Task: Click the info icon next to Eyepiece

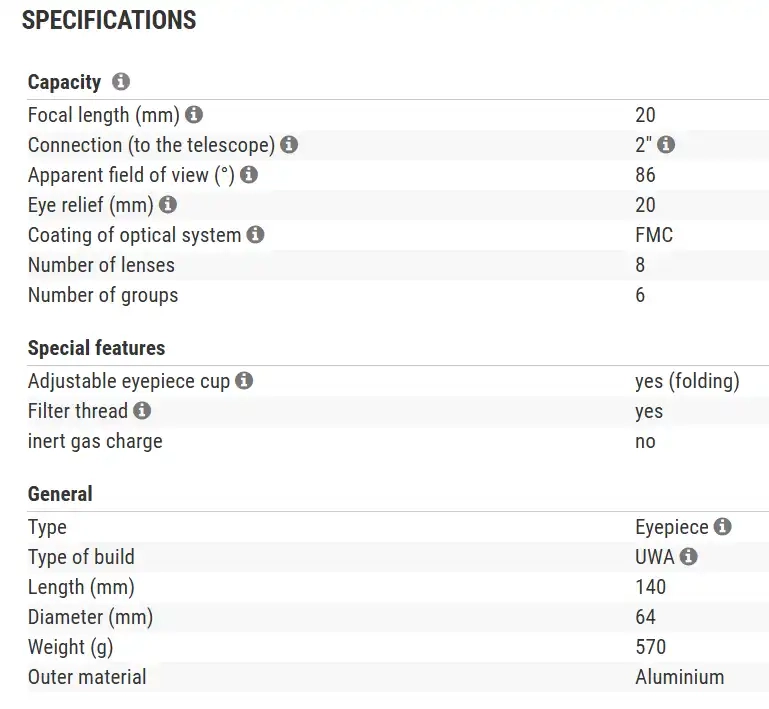Action: (x=723, y=527)
